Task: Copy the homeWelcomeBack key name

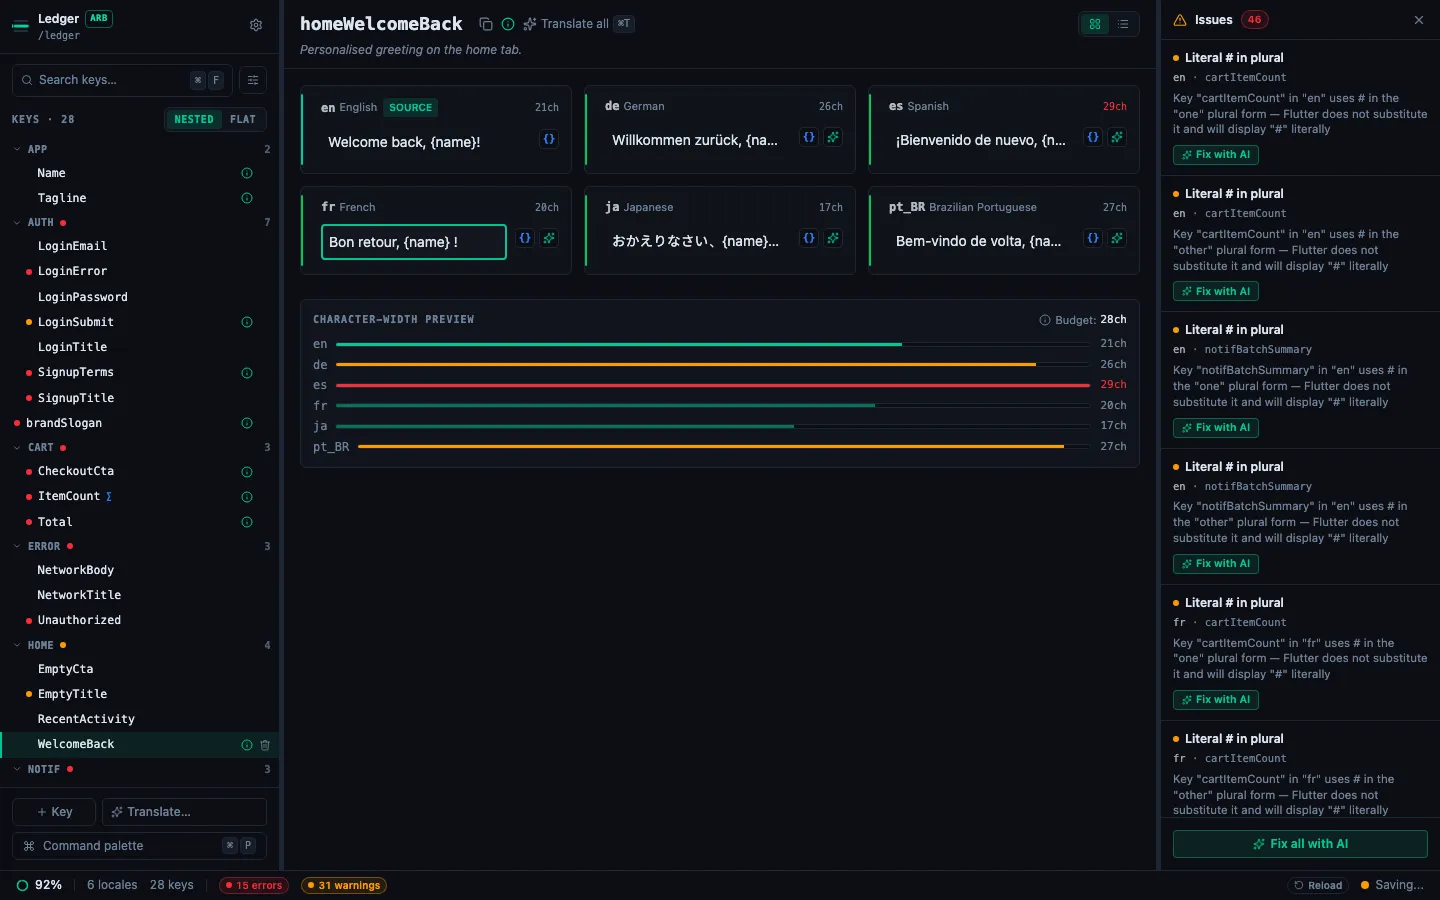Action: pyautogui.click(x=486, y=24)
